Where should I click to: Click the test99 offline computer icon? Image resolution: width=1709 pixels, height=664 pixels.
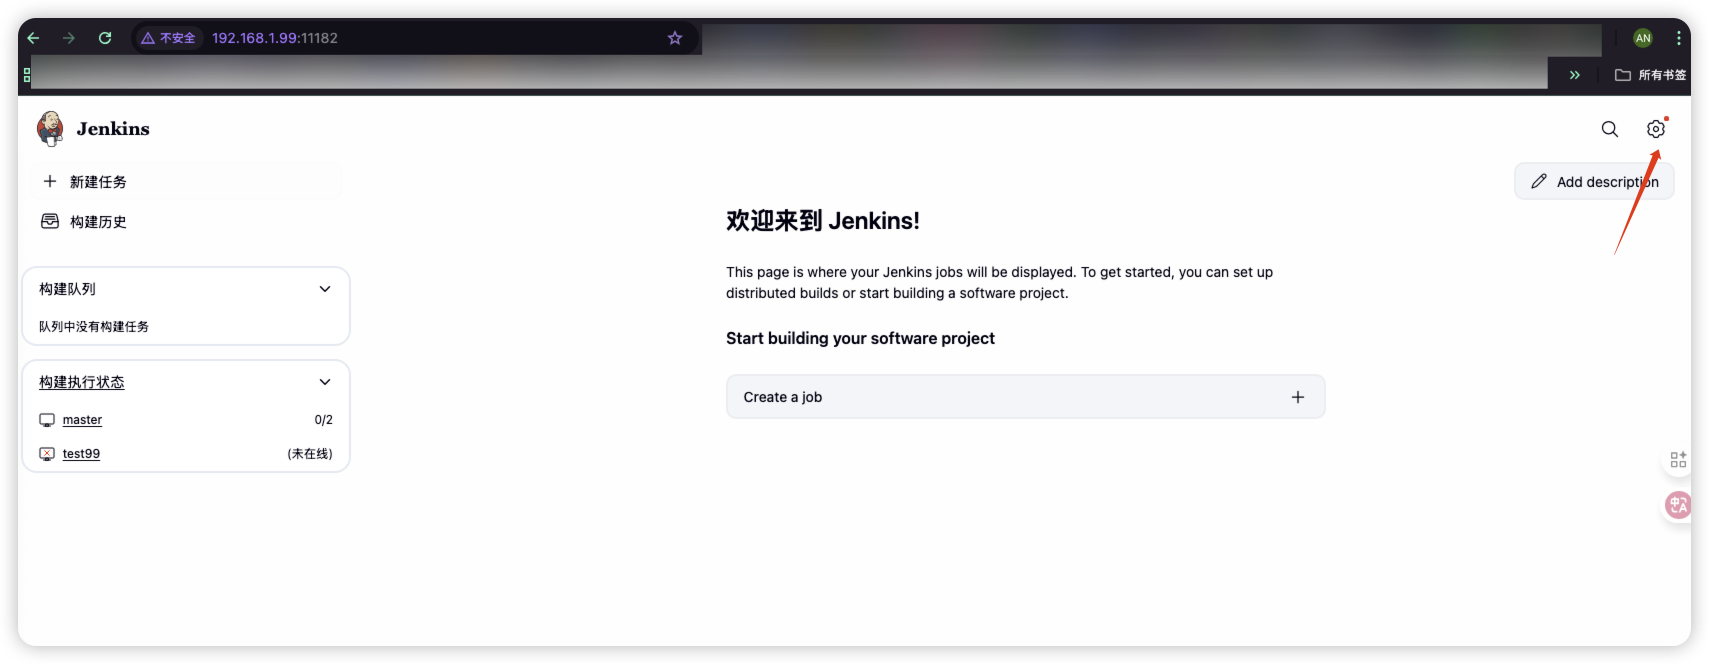tap(47, 454)
